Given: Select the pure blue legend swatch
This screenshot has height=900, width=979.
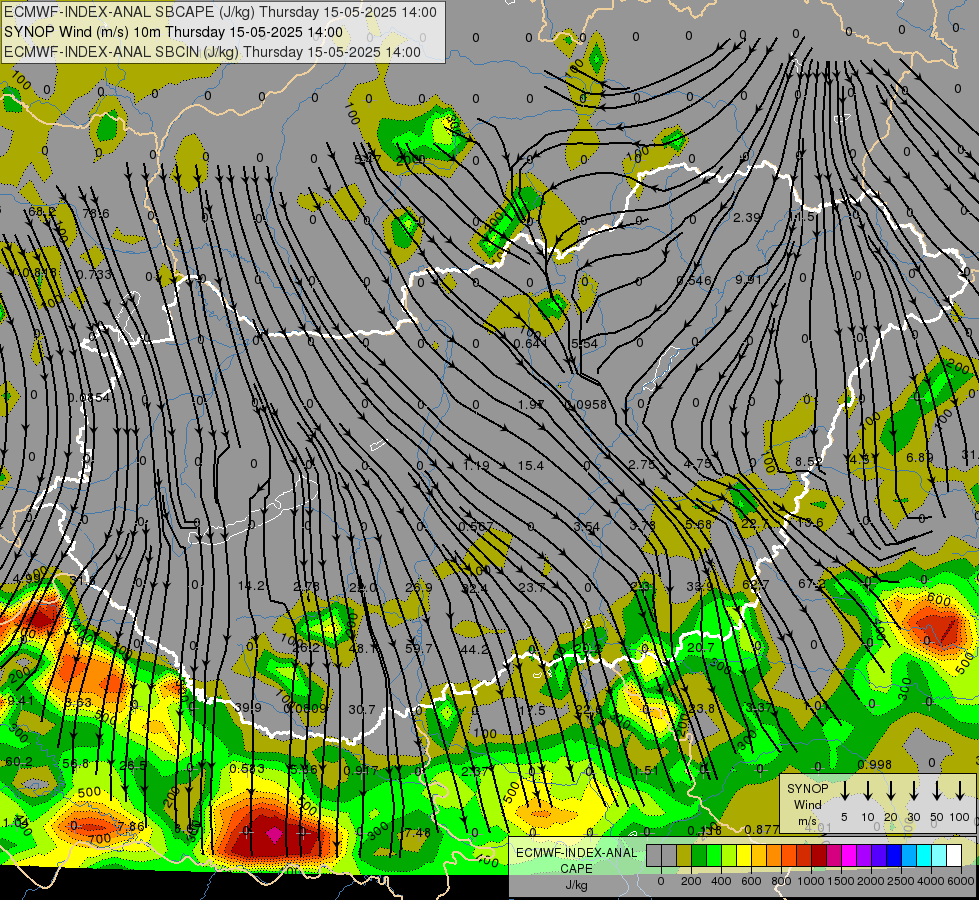Looking at the screenshot, I should 893,856.
